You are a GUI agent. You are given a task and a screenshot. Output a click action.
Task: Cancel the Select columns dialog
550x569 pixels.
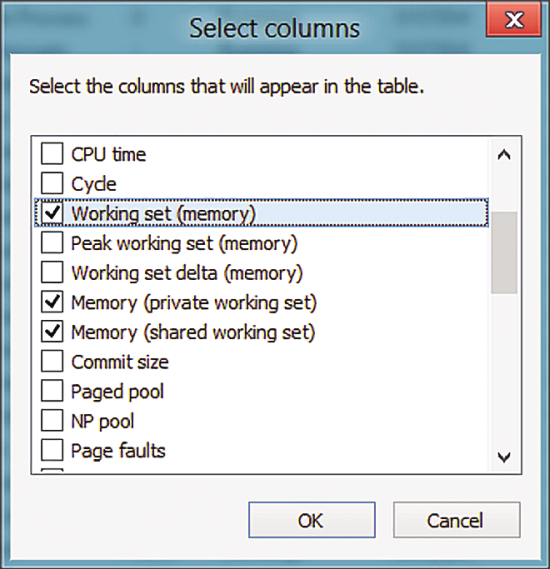456,520
